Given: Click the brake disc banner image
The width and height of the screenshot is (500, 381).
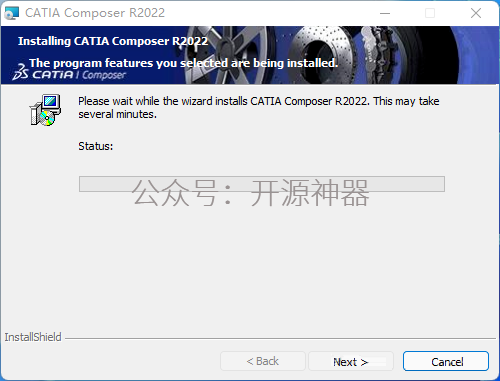Looking at the screenshot, I should pyautogui.click(x=320, y=53).
